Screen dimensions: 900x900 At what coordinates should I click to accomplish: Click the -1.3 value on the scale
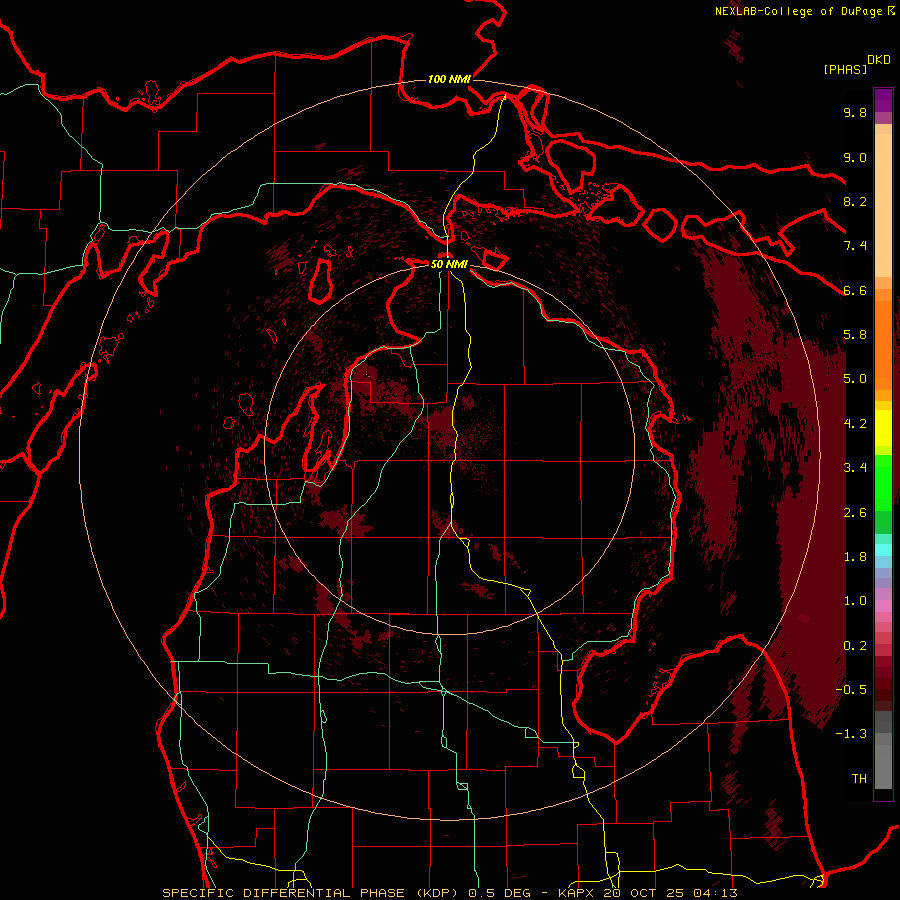coord(851,734)
